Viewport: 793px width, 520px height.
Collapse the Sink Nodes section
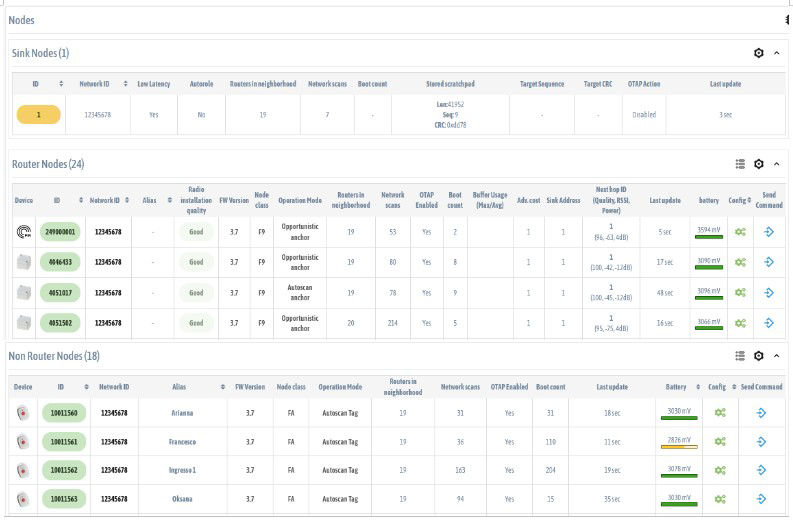coord(777,53)
